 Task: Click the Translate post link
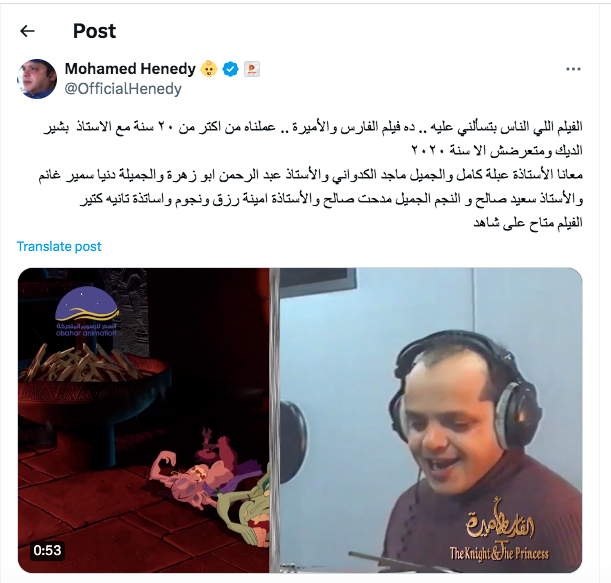tap(59, 246)
